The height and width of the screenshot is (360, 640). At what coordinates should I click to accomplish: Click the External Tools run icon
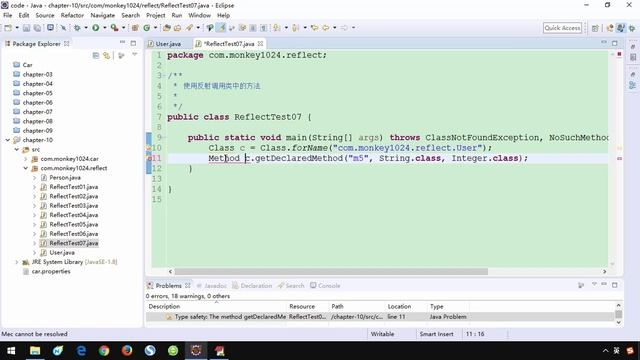click(114, 28)
